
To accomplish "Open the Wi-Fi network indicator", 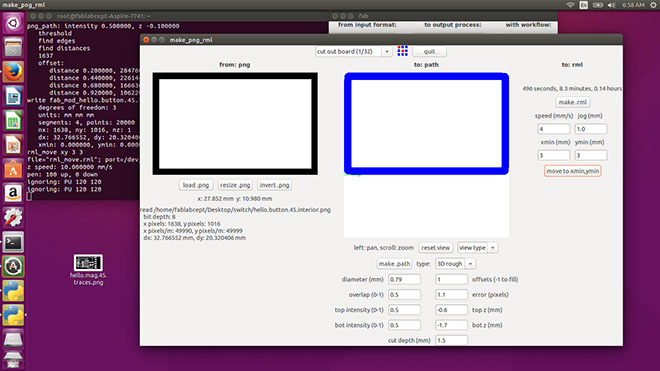I will point(570,5).
